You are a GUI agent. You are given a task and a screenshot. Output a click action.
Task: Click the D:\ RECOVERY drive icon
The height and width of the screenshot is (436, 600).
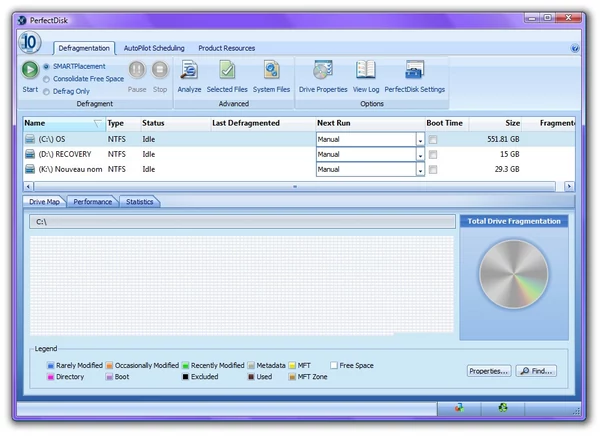coord(30,154)
